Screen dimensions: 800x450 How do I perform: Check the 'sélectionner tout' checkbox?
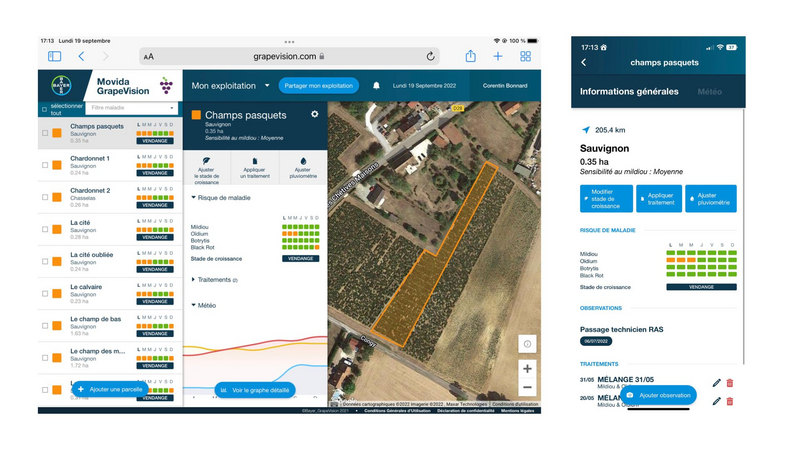(x=44, y=109)
